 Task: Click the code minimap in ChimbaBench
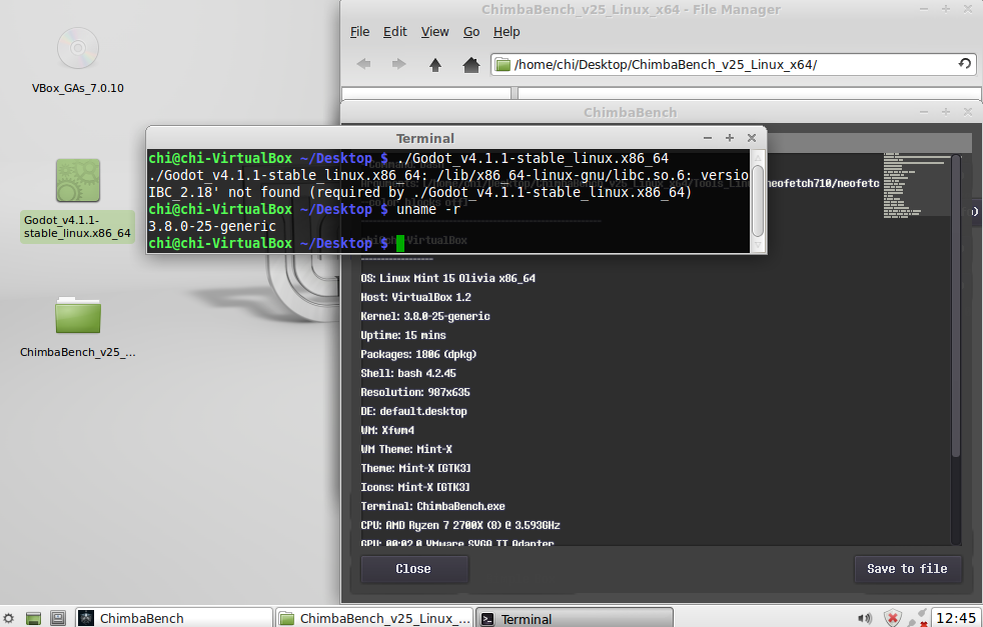[917, 184]
